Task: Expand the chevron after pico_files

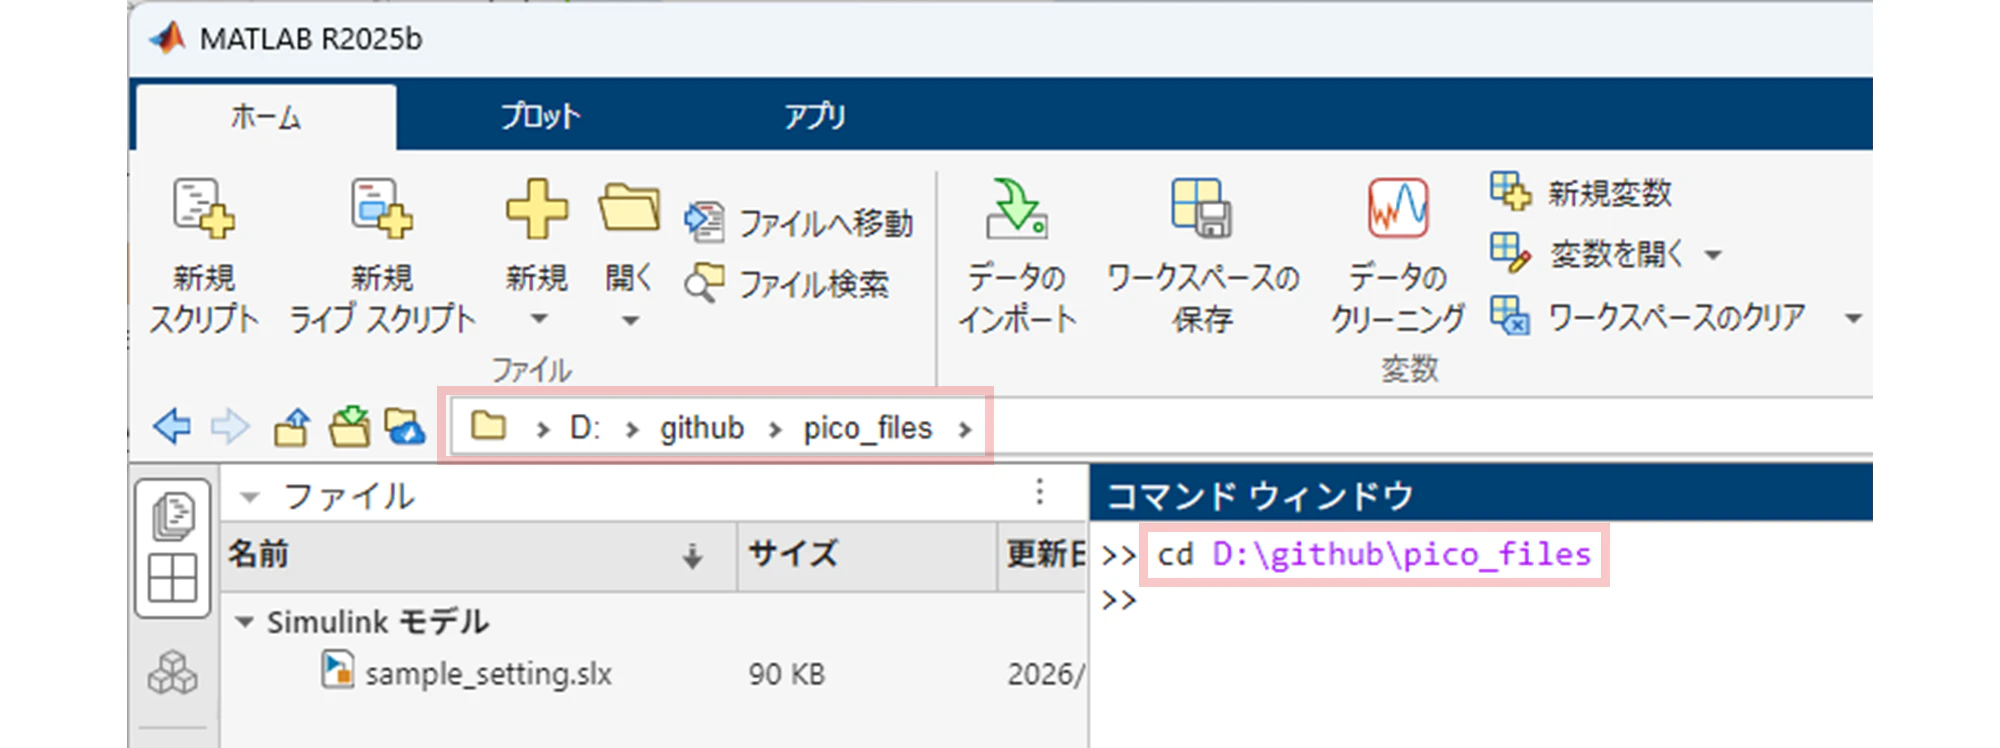Action: pyautogui.click(x=964, y=429)
